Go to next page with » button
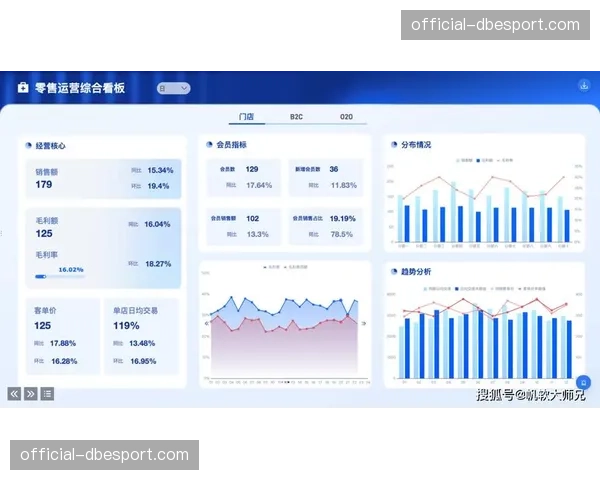 click(x=31, y=394)
